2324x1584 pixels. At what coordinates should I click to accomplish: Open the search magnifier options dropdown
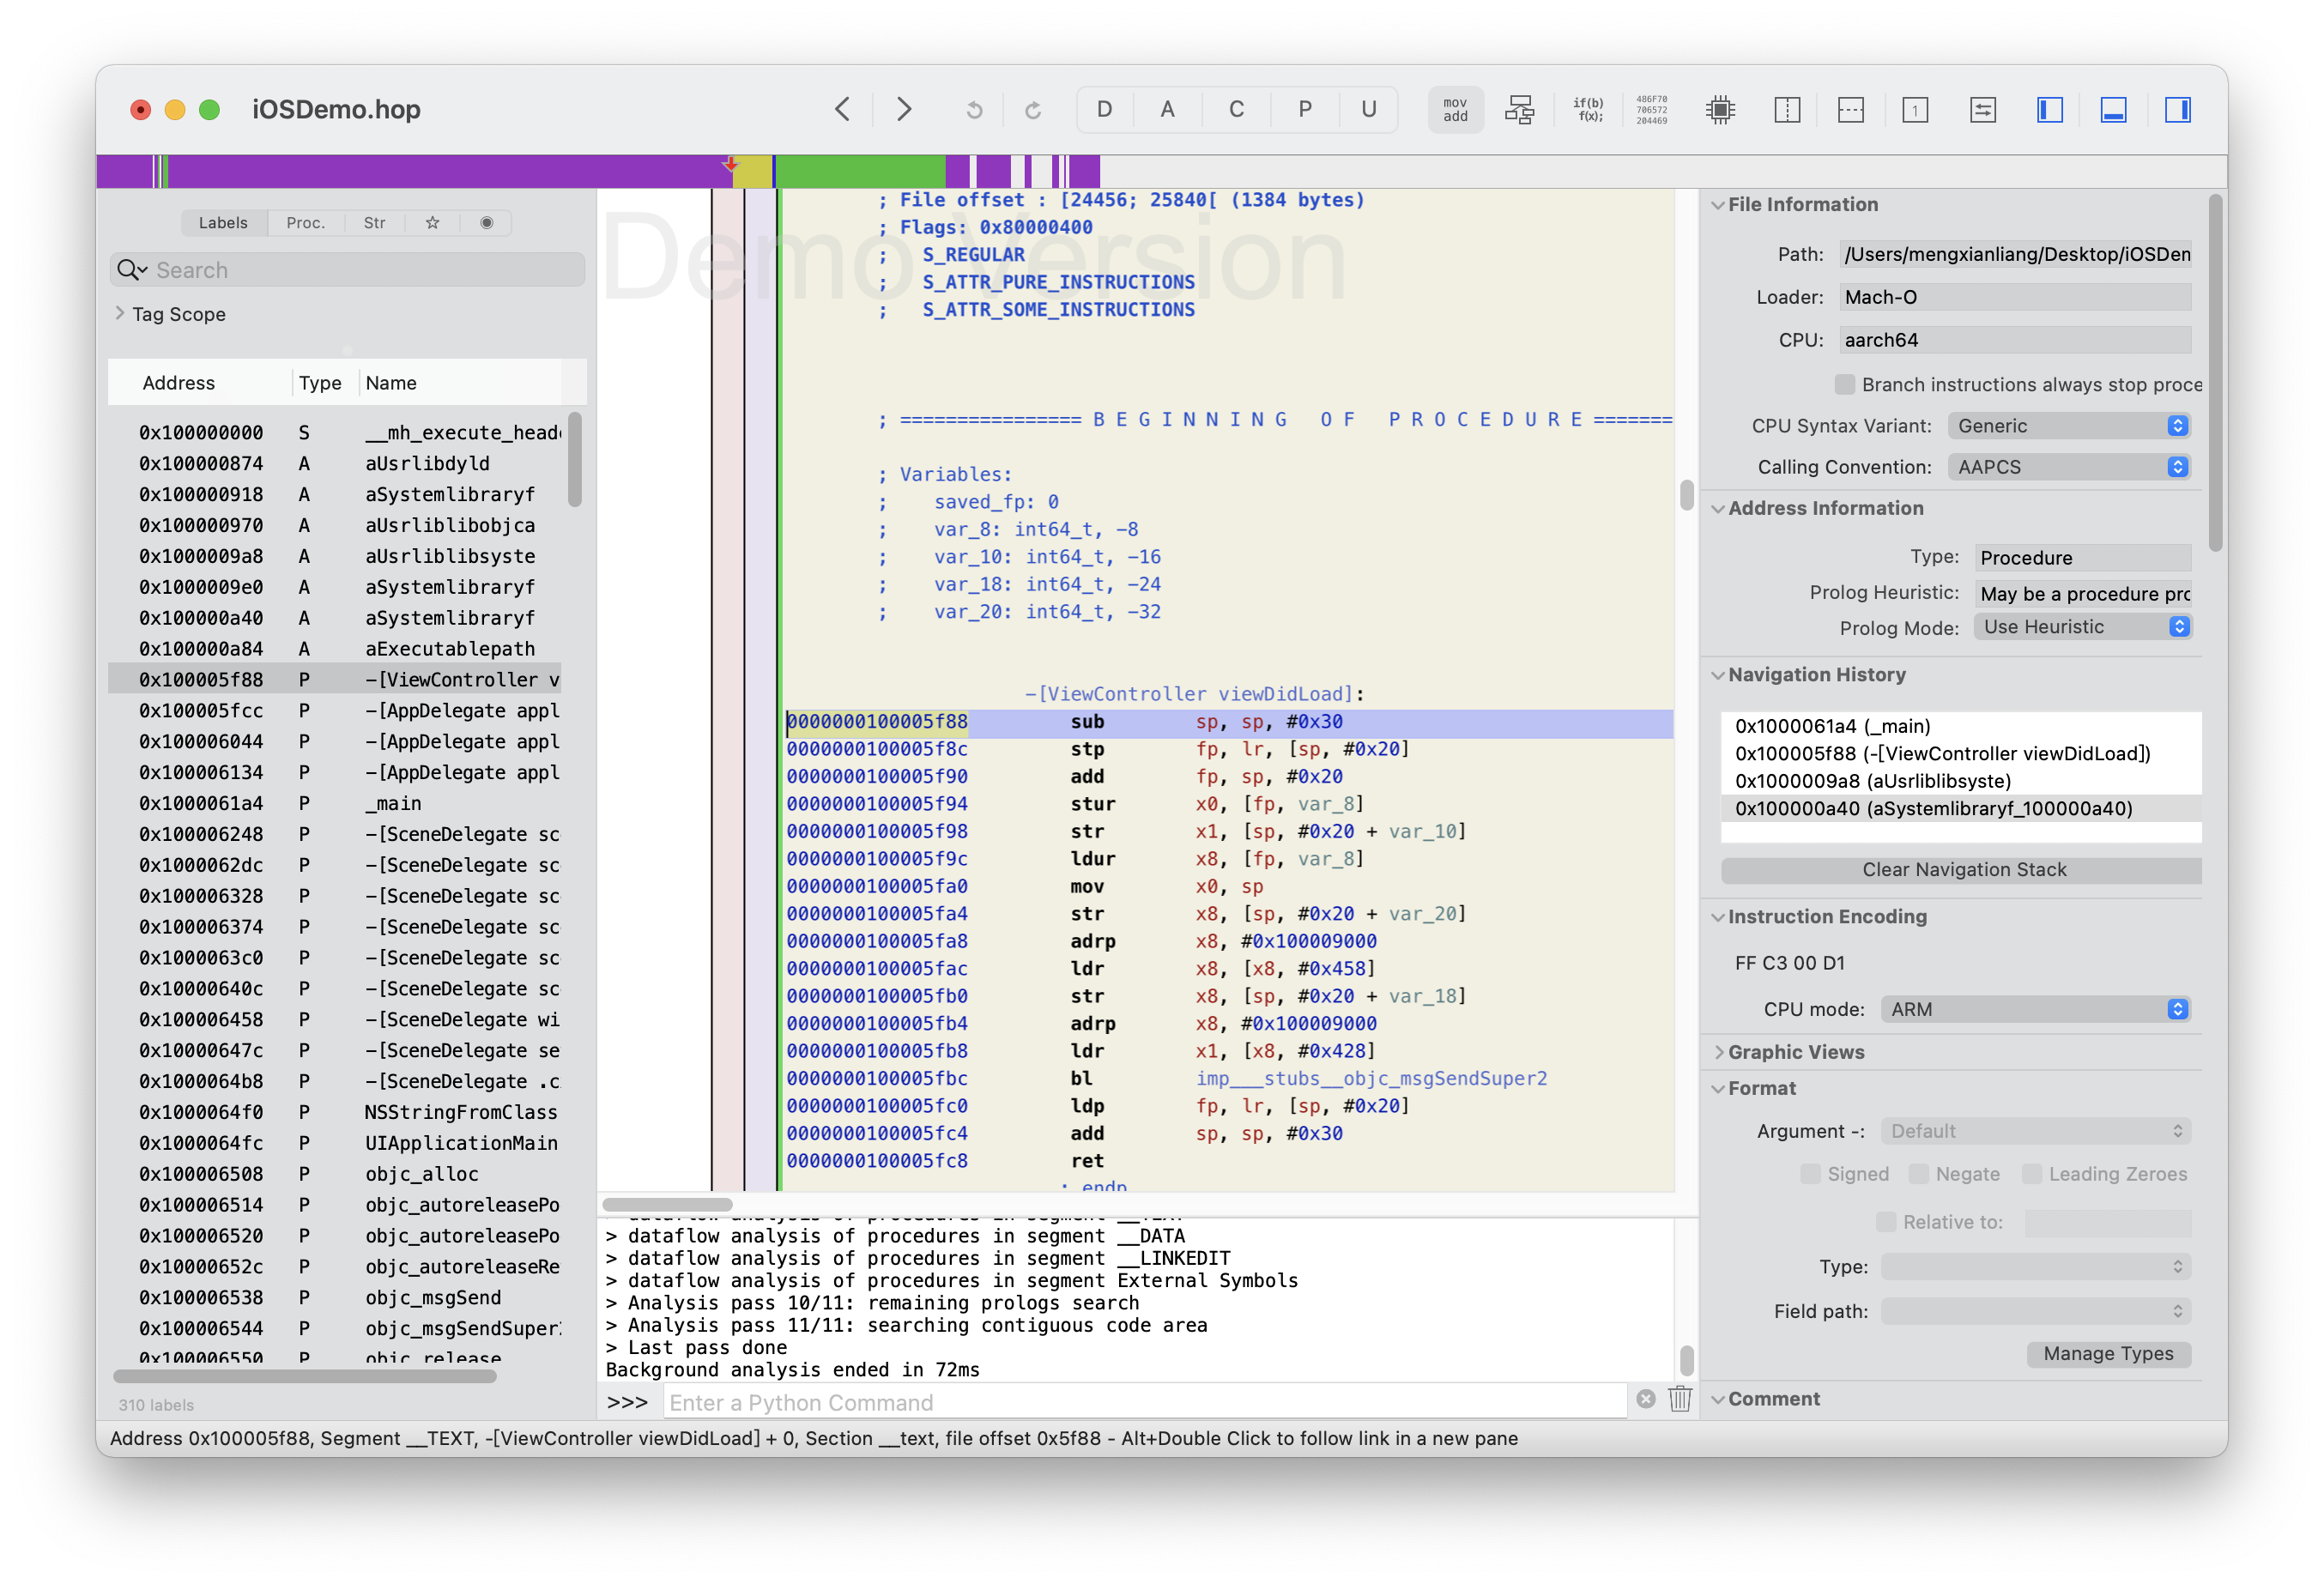[x=131, y=270]
